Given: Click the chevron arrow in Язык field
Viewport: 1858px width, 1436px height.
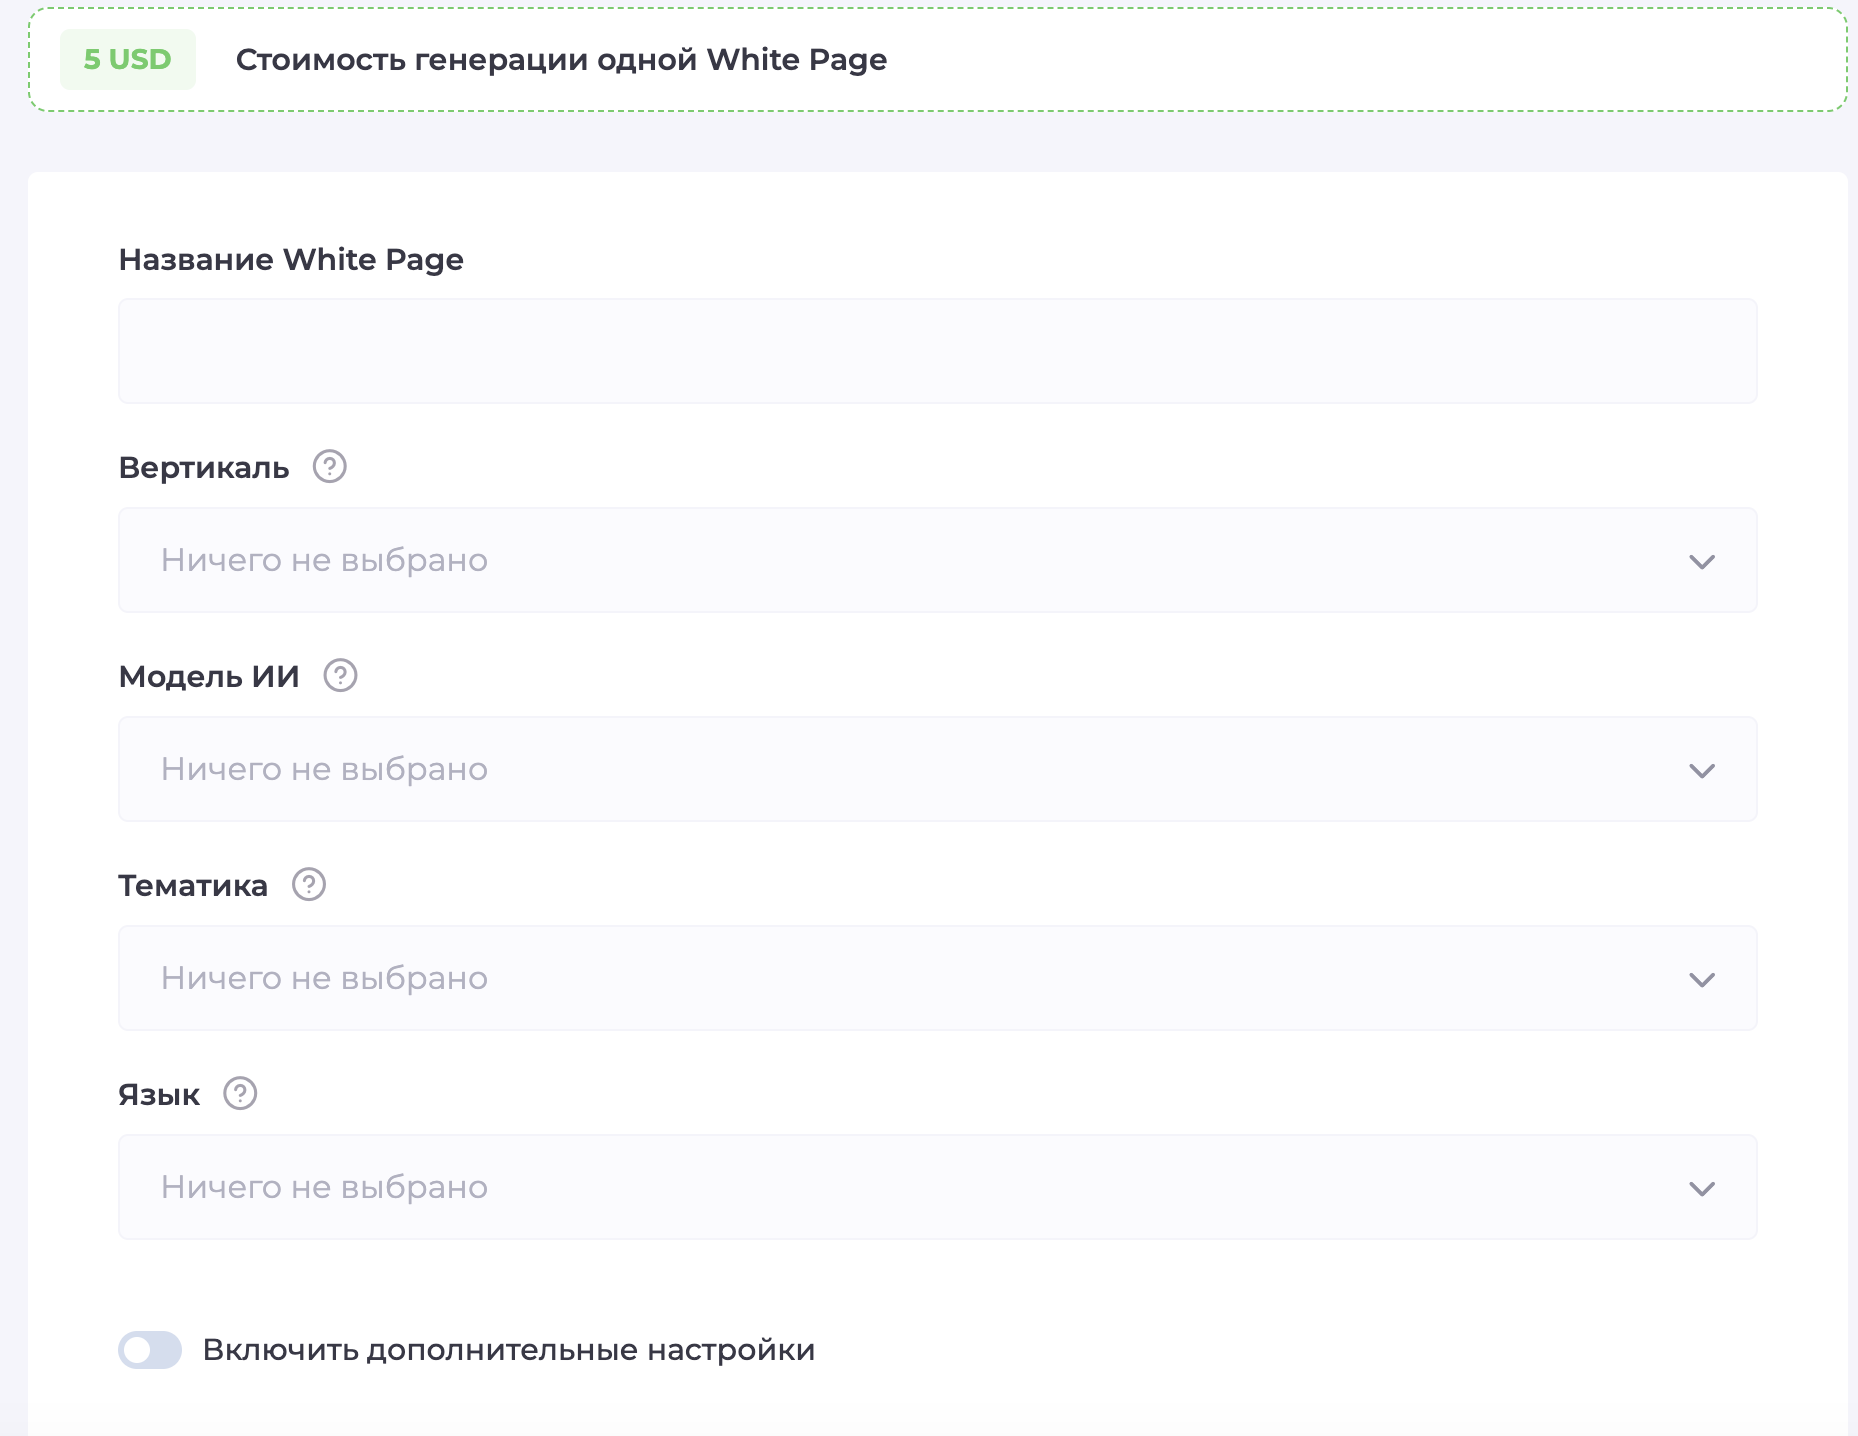Looking at the screenshot, I should (1701, 1189).
